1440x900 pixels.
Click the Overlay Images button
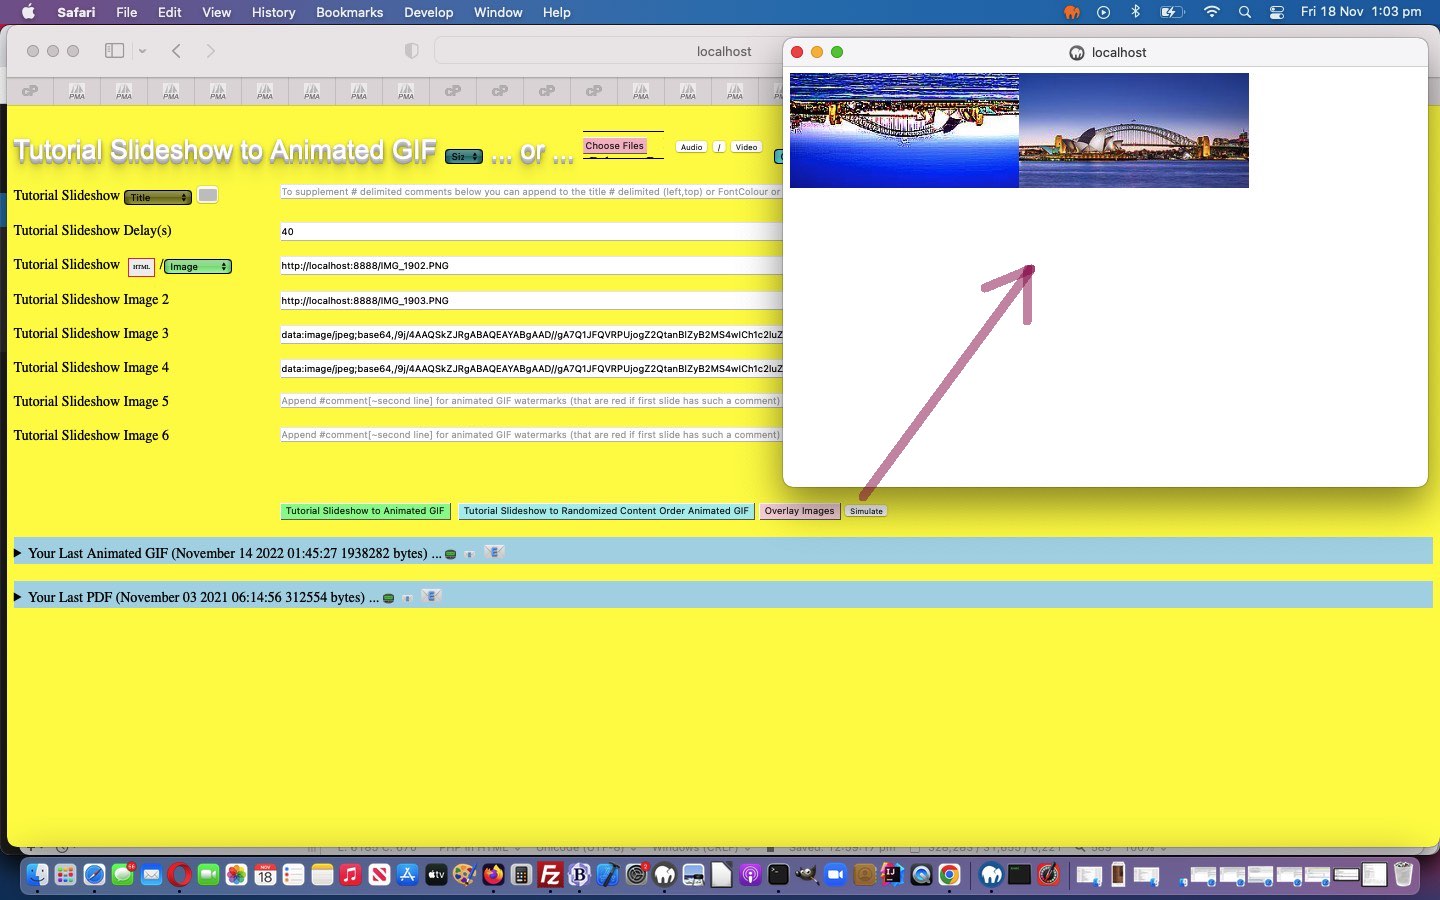(x=799, y=511)
